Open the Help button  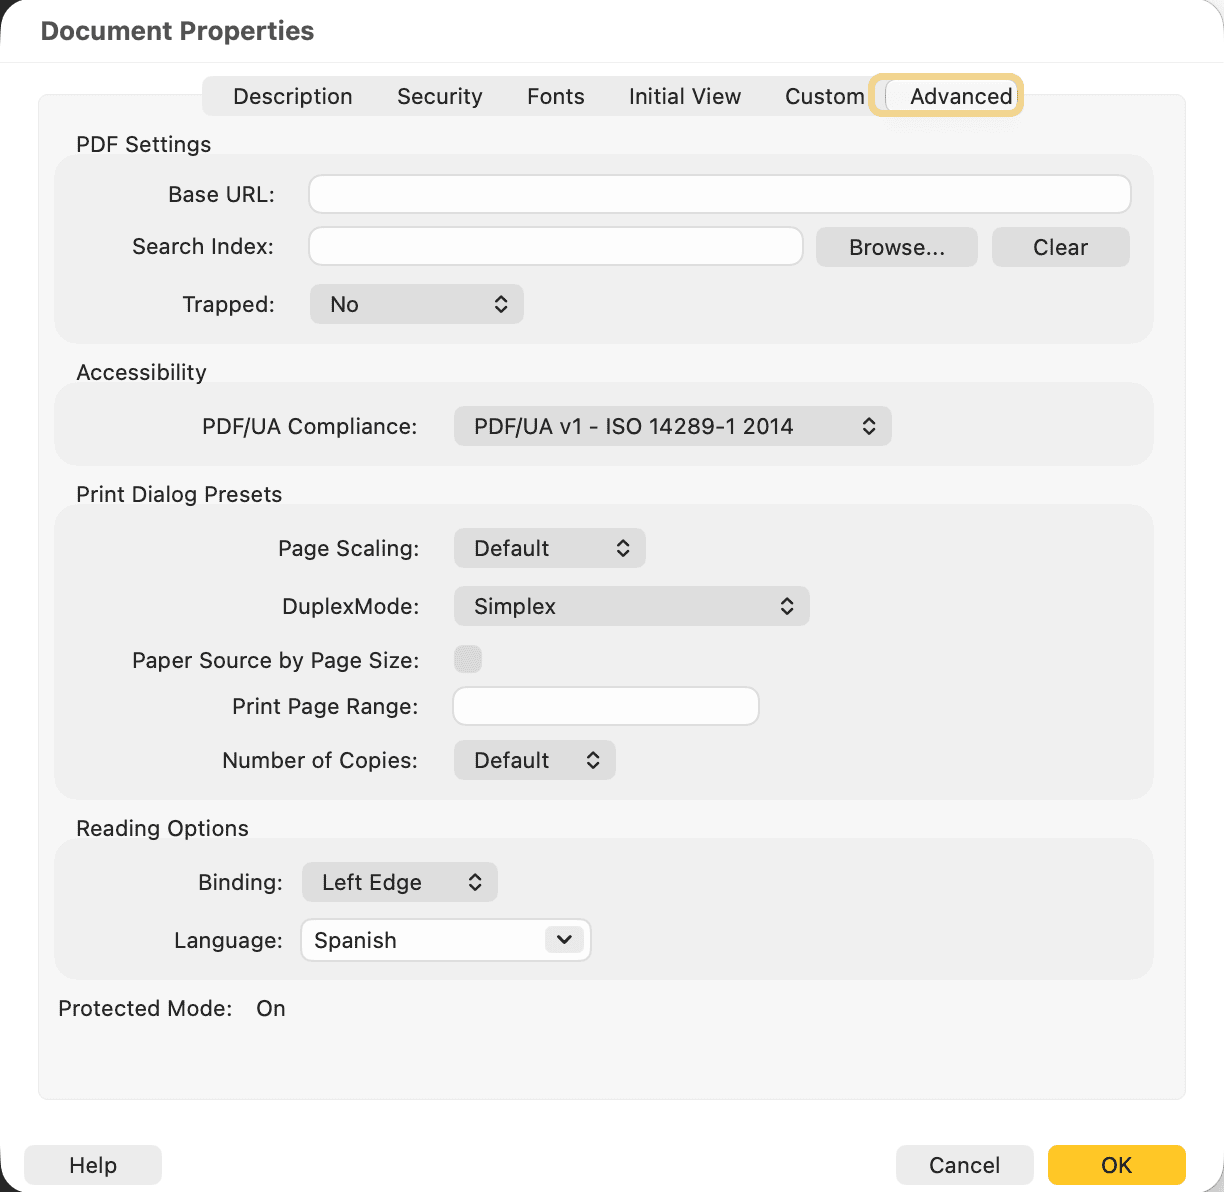(x=93, y=1165)
